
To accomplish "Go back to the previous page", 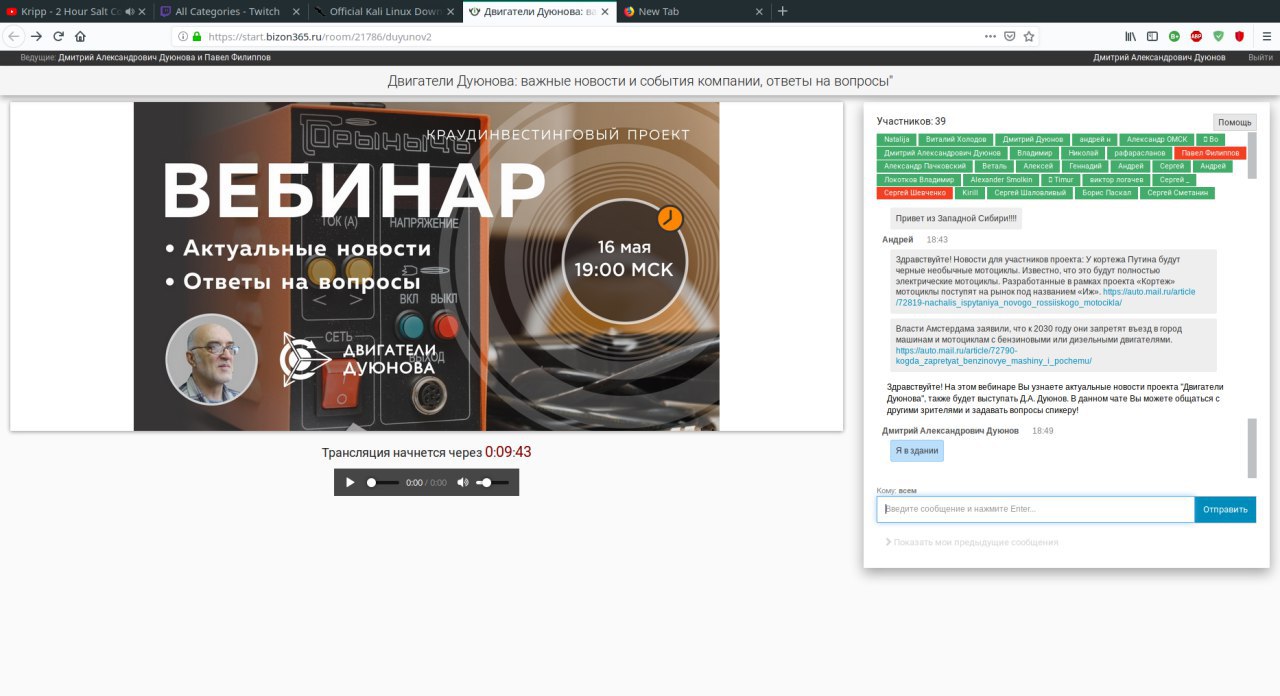I will click(14, 36).
